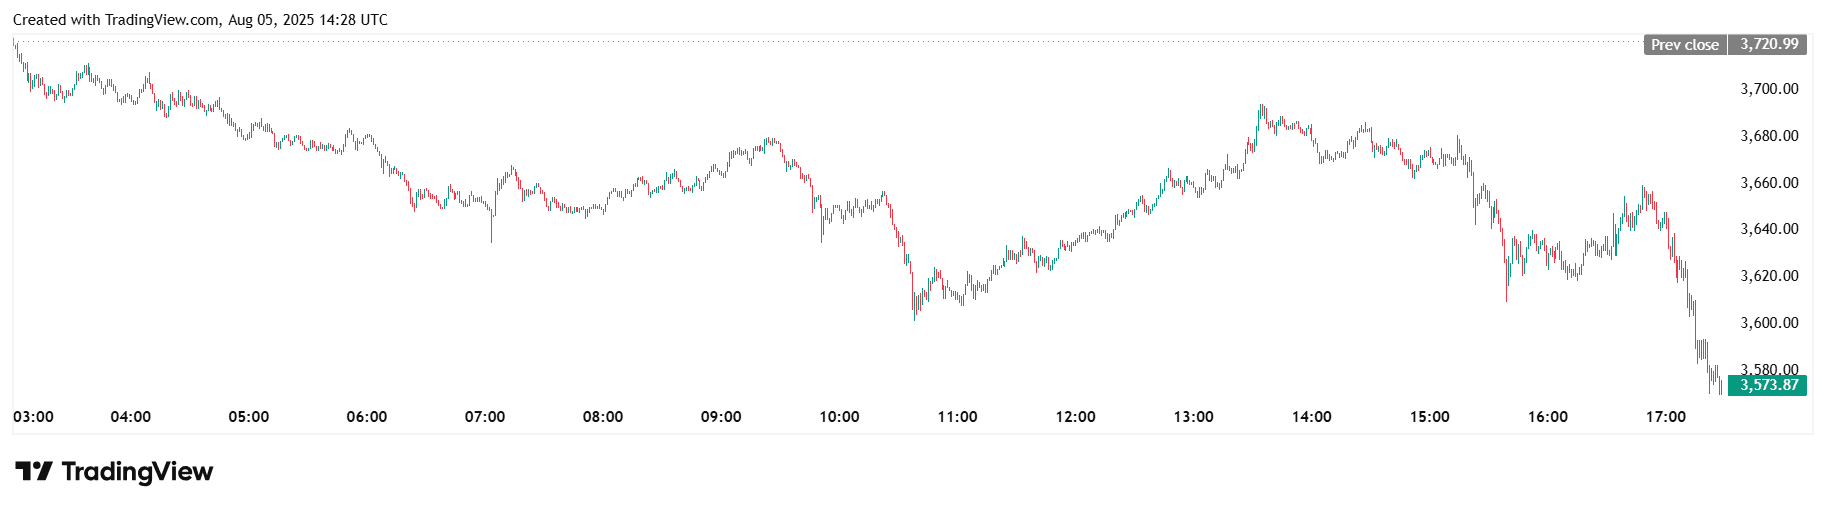
Task: Click the 3,720.99 previous close value
Action: [1768, 45]
